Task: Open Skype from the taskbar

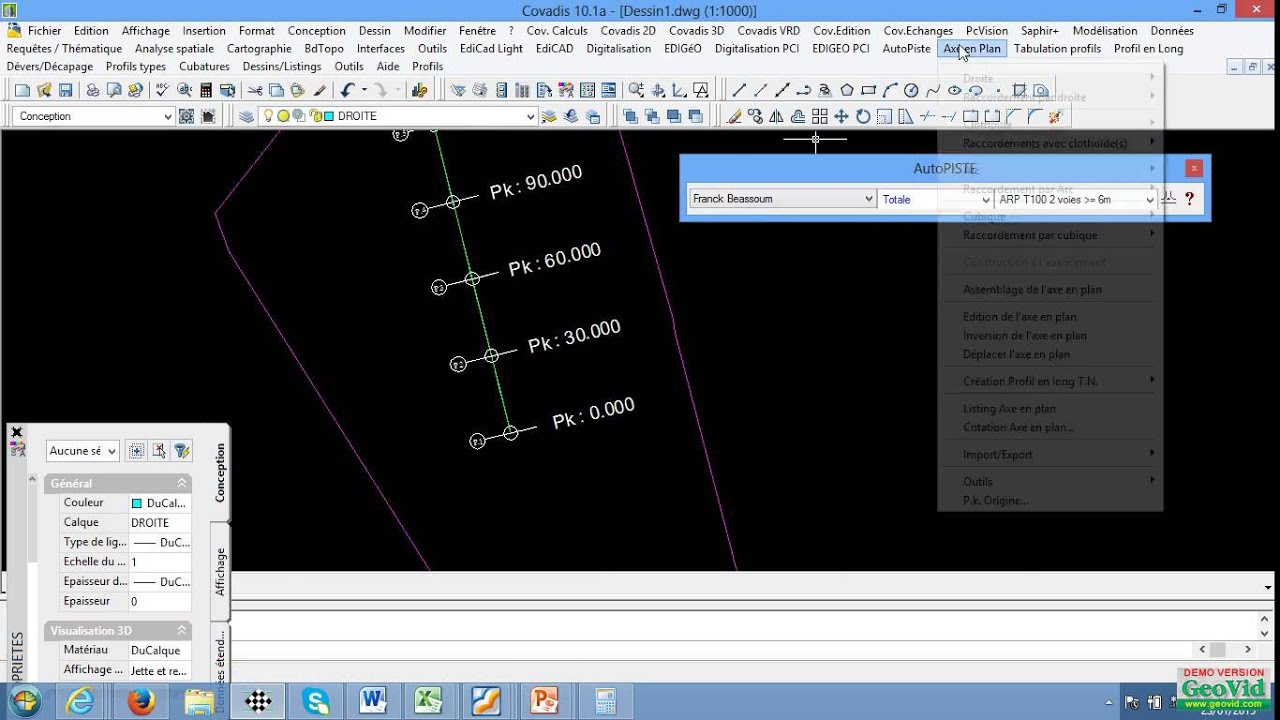Action: point(317,702)
